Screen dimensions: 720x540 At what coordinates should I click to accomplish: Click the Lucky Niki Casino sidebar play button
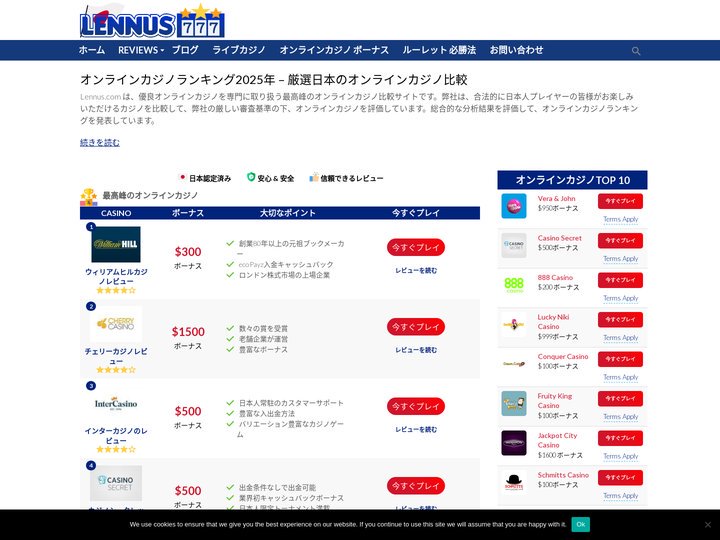620,320
